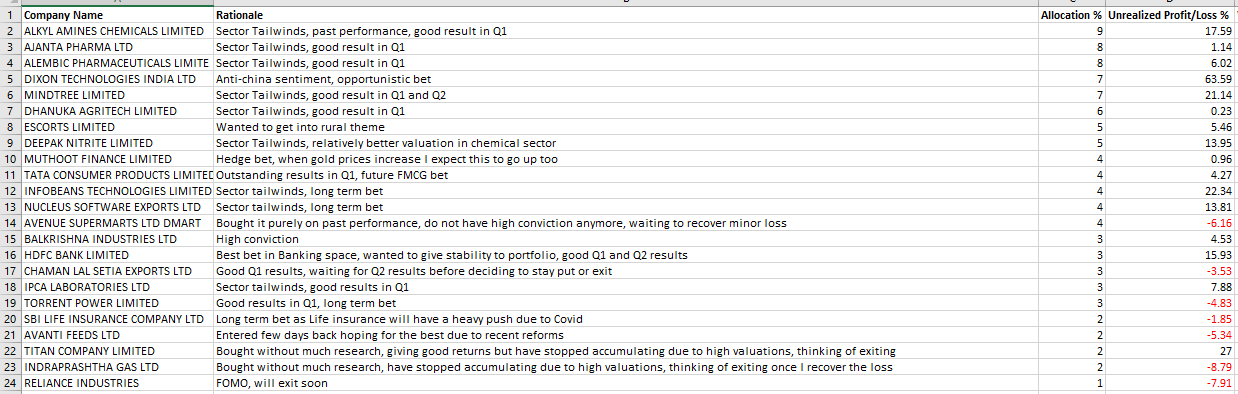This screenshot has width=1238, height=394.
Task: Click the Allocation % column header
Action: click(x=1071, y=15)
